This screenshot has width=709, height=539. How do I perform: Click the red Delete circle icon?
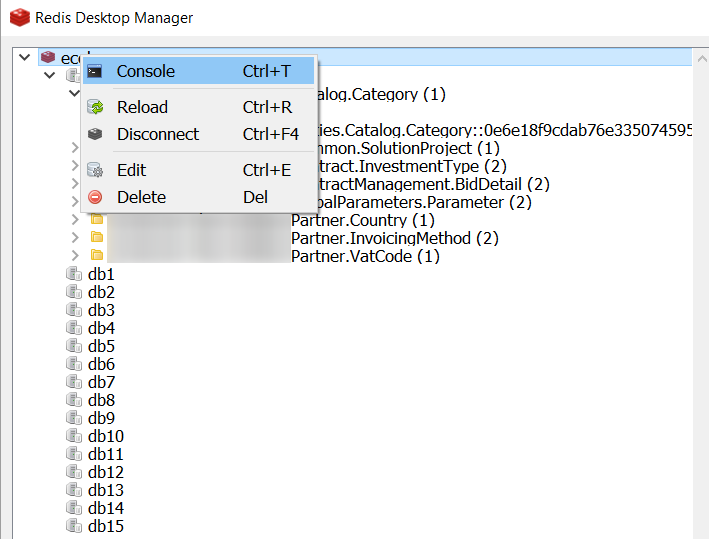(x=95, y=197)
